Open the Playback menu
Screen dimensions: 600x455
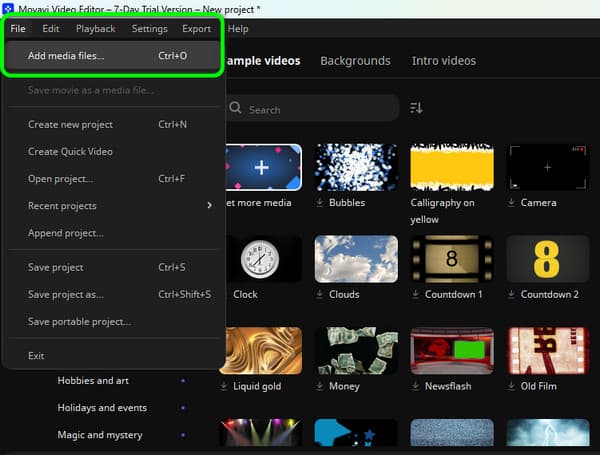(x=95, y=29)
